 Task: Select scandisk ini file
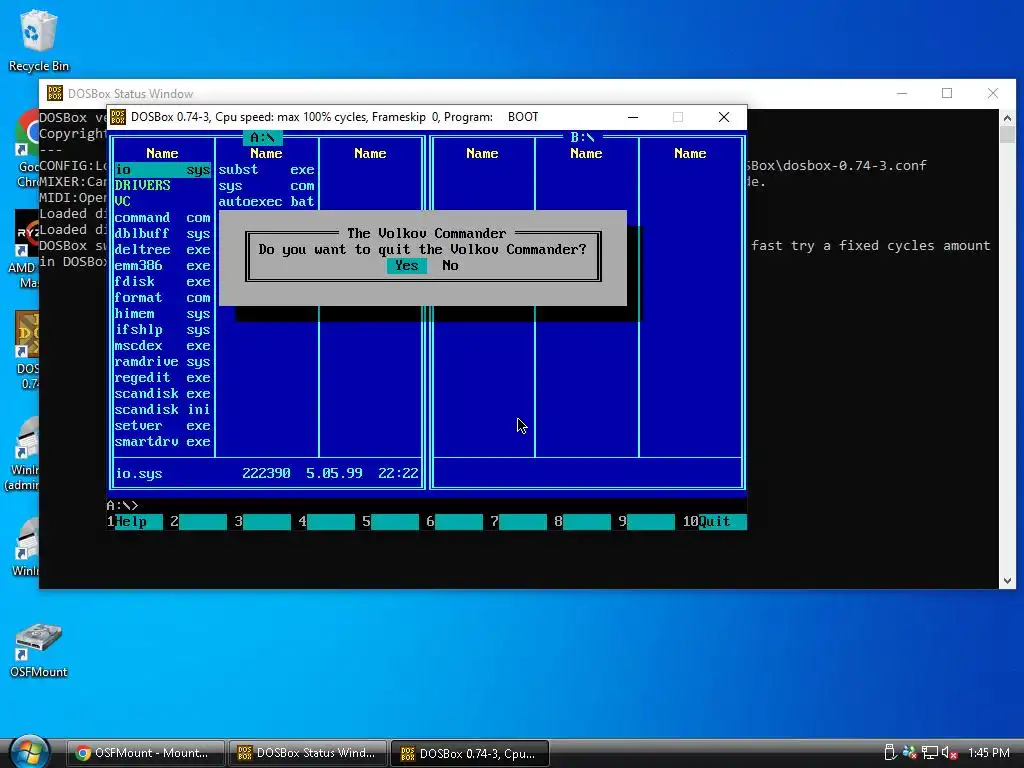163,409
